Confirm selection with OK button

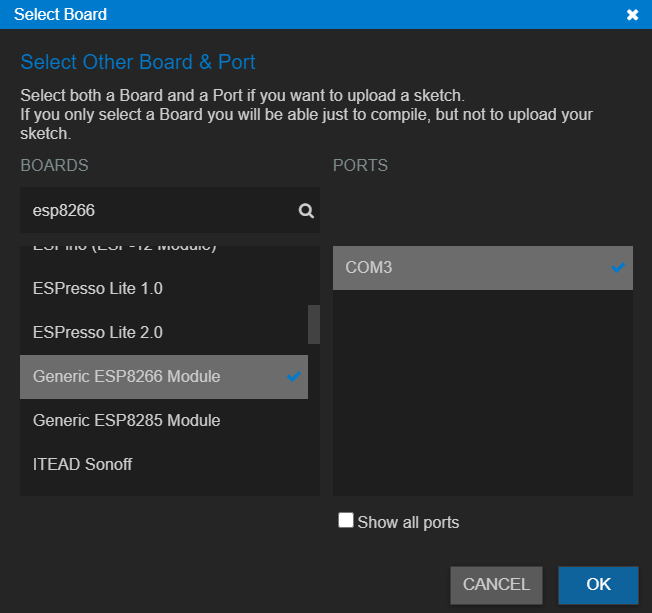(598, 585)
